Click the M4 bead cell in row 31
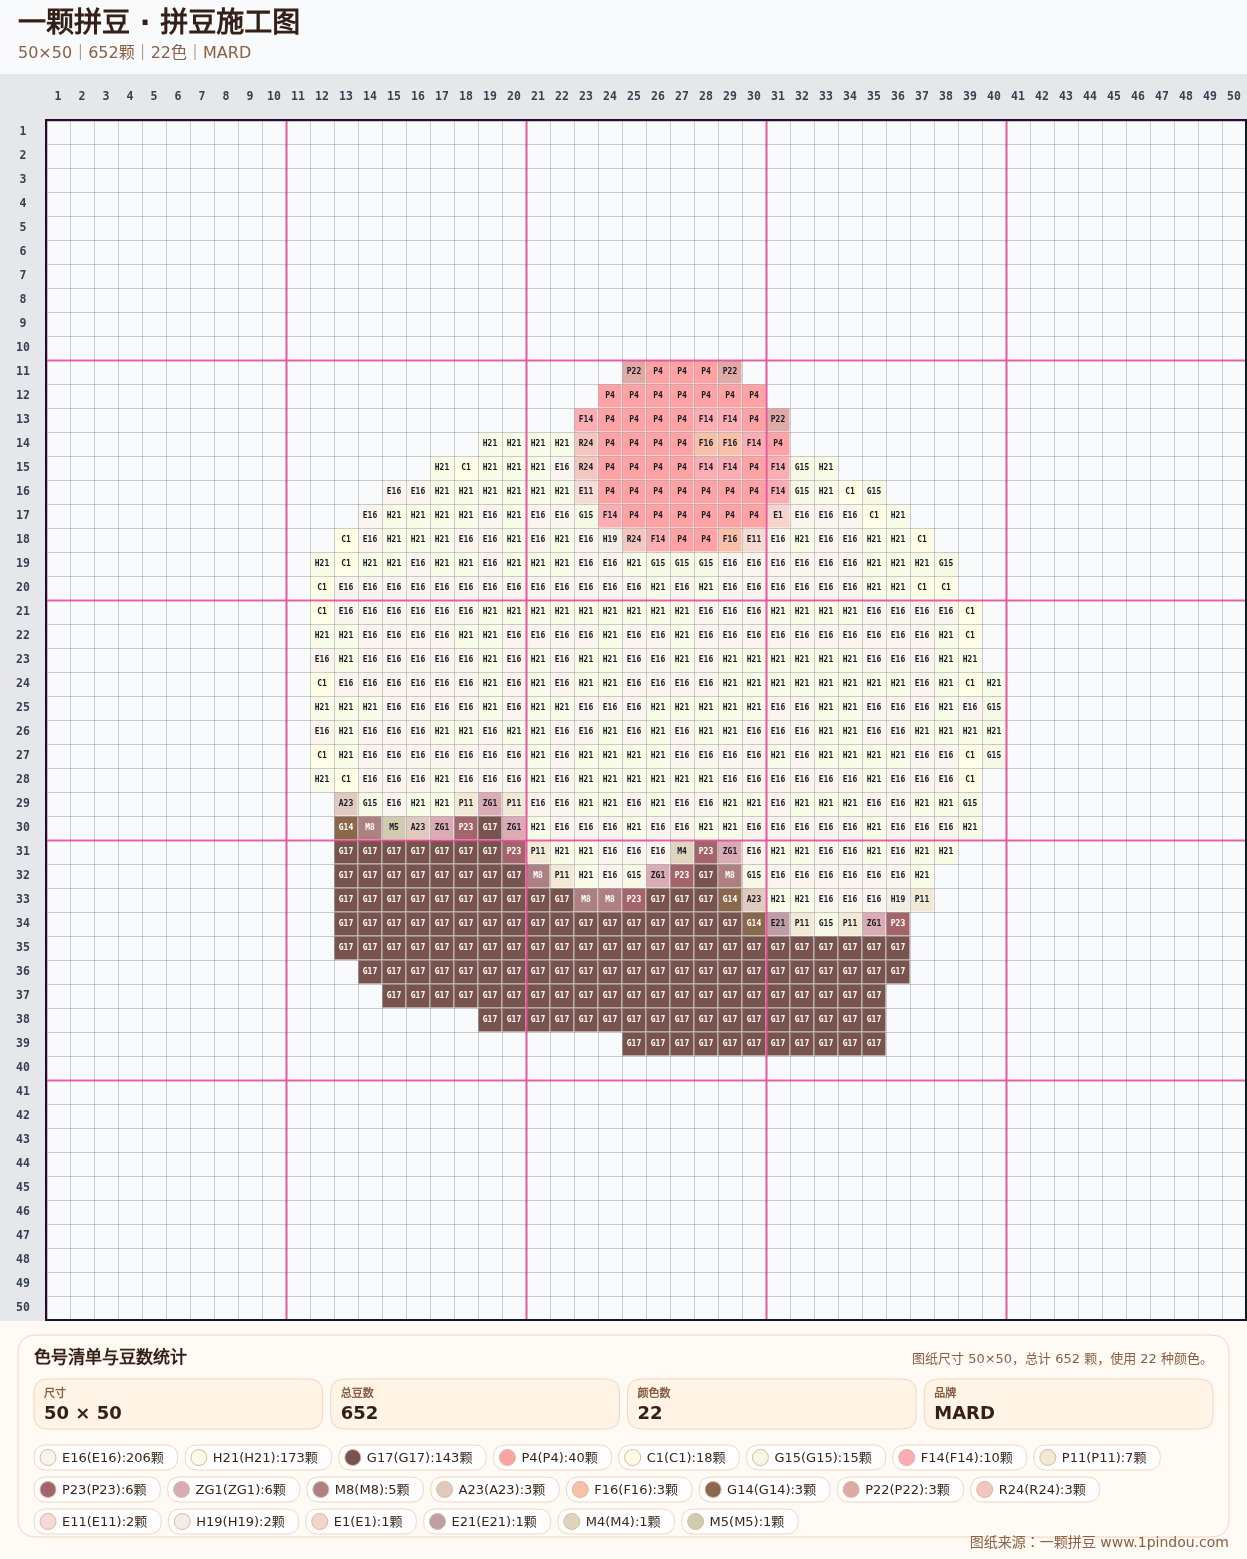This screenshot has width=1247, height=1559. pyautogui.click(x=682, y=851)
